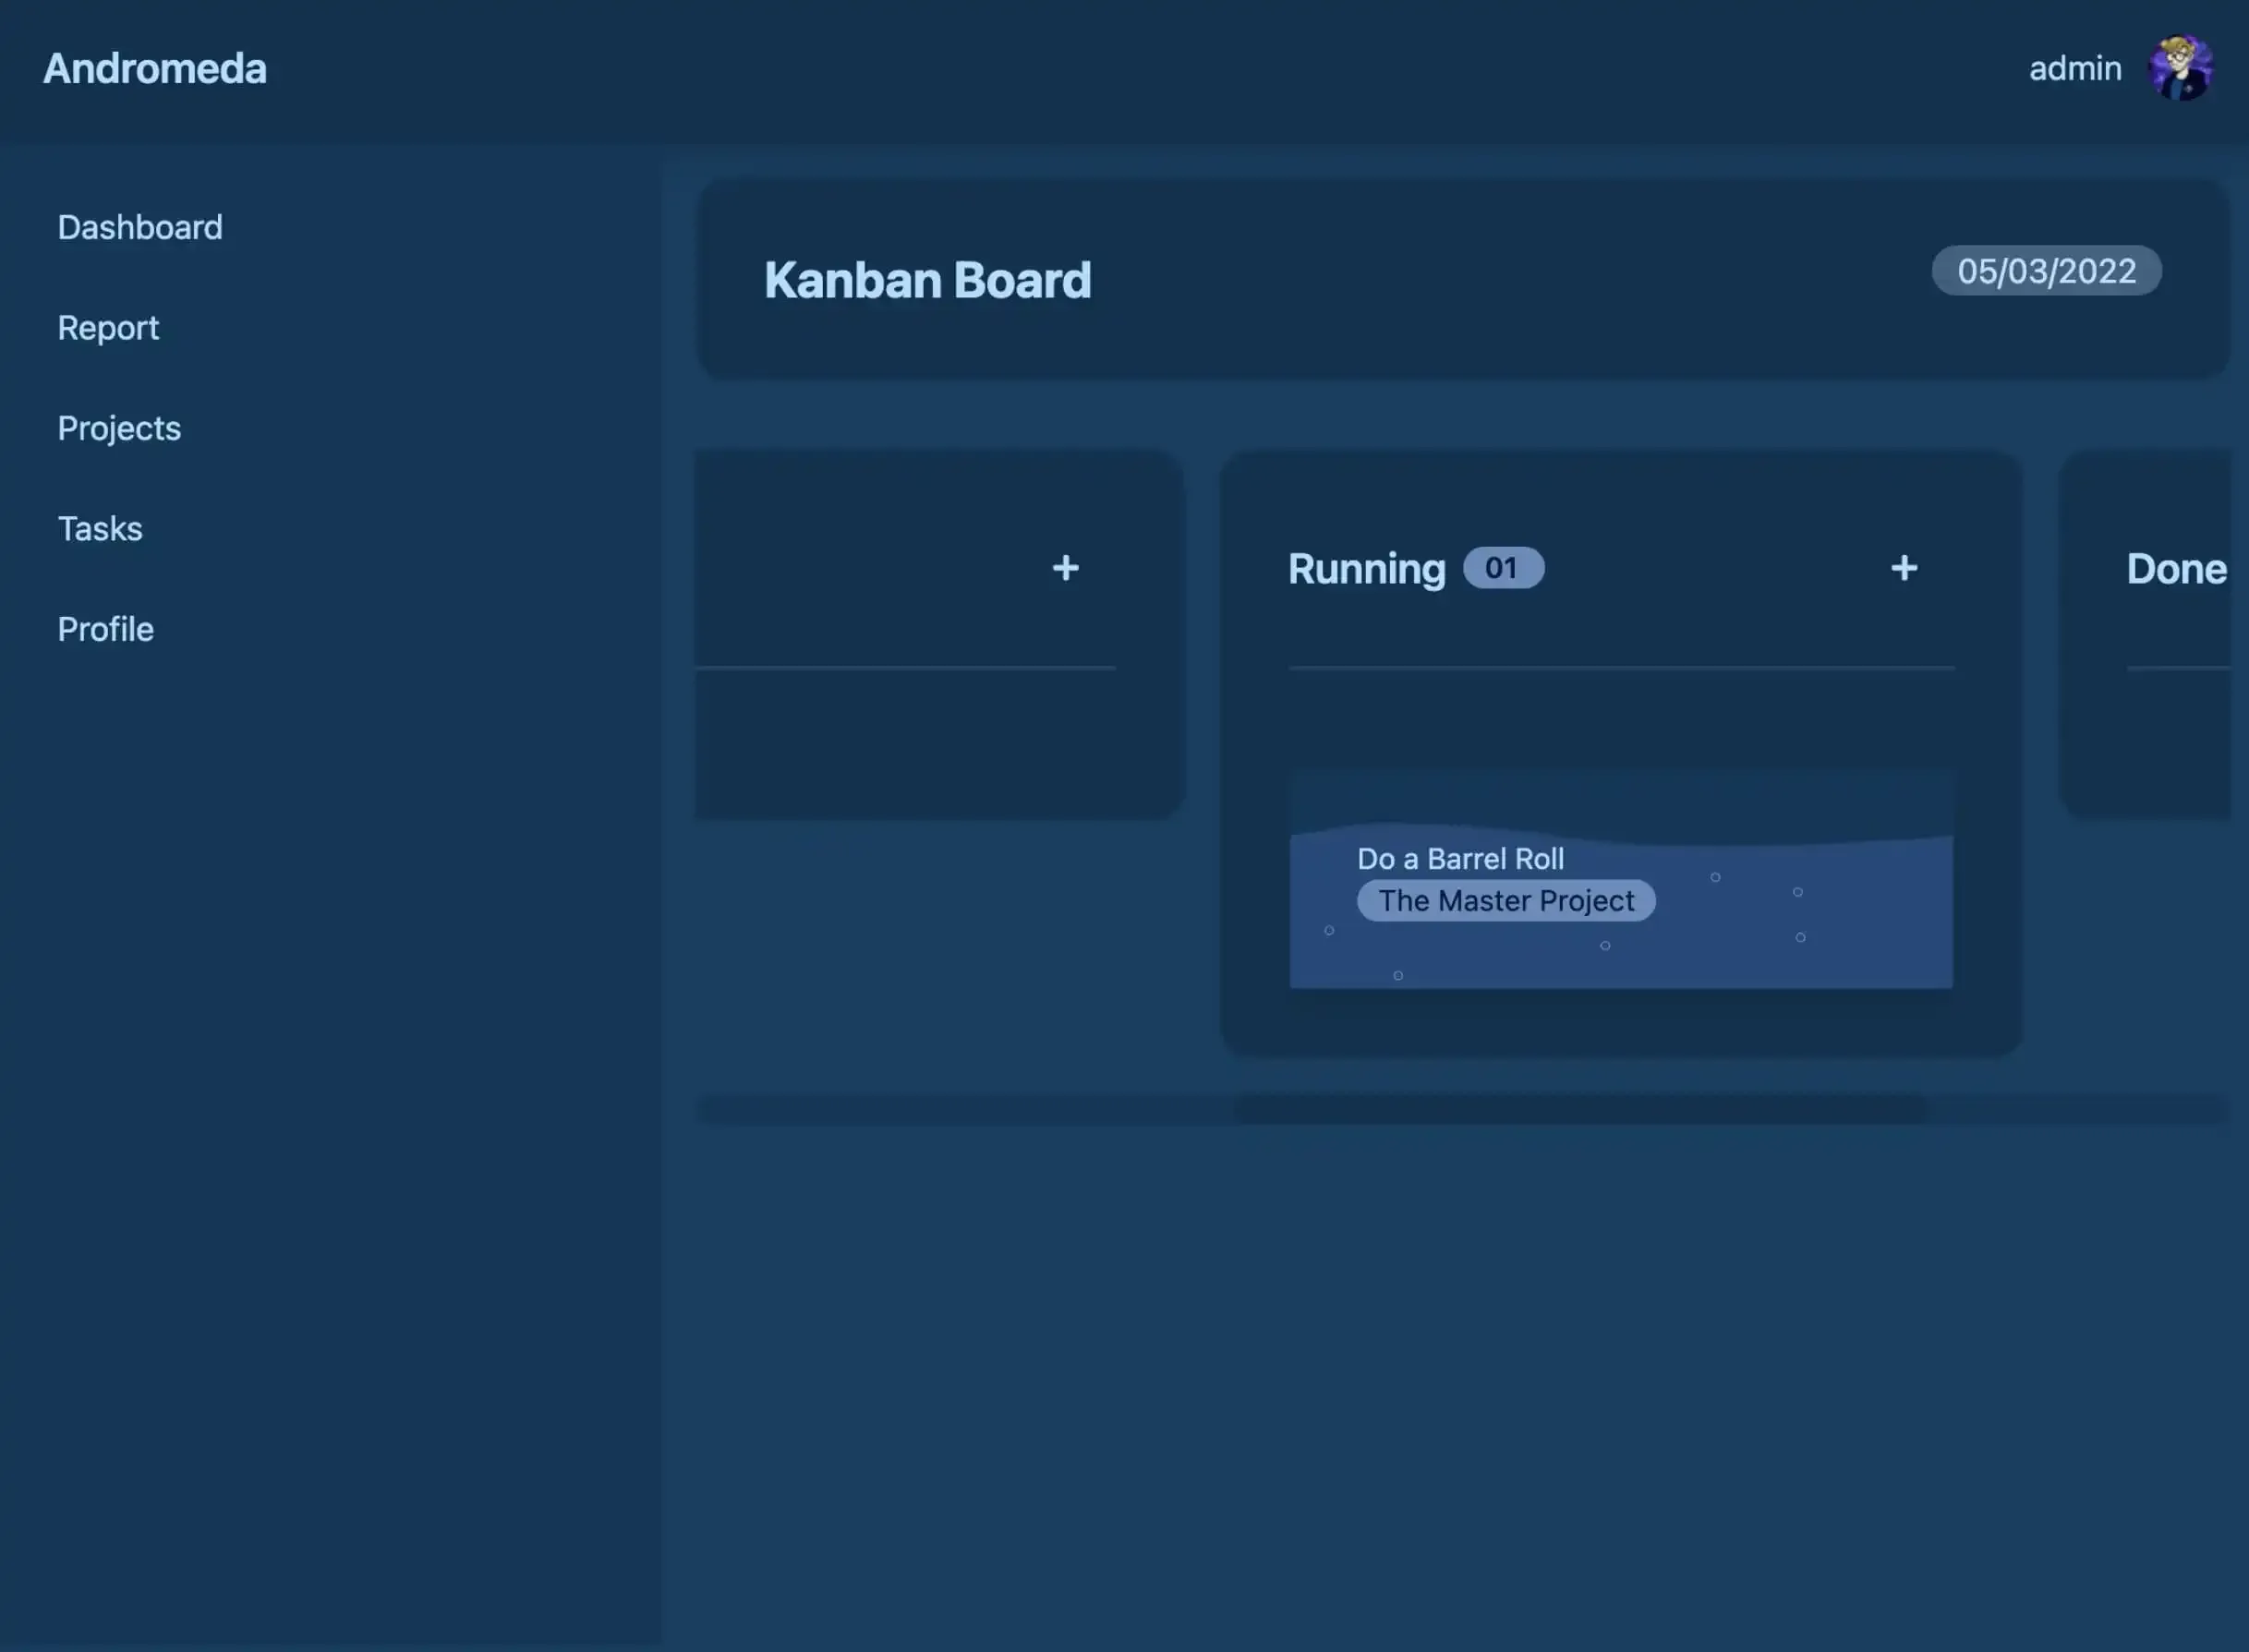Navigate to Tasks in the sidebar
This screenshot has width=2249, height=1652.
[100, 528]
